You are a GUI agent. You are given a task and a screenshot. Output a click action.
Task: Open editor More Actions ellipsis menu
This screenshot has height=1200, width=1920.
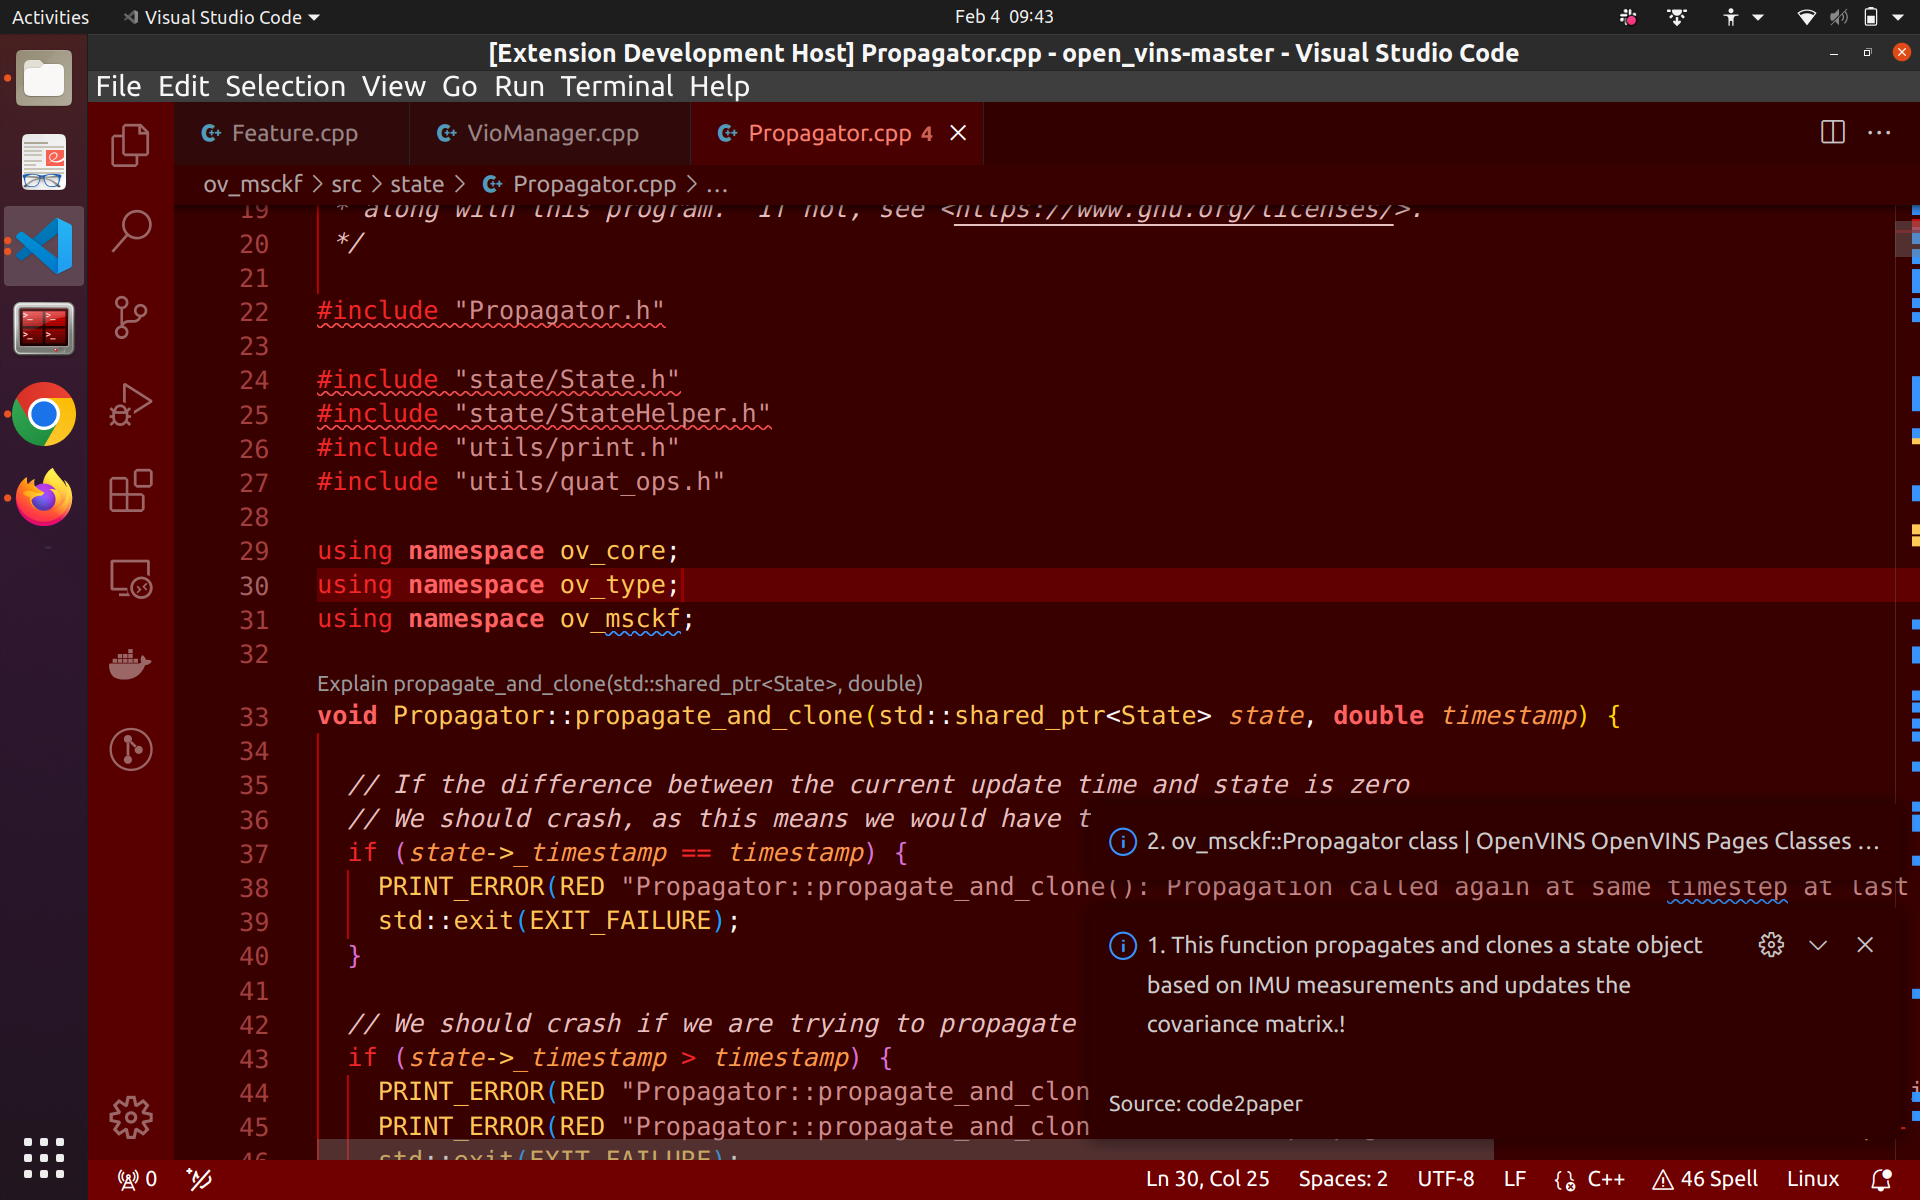pos(1879,133)
